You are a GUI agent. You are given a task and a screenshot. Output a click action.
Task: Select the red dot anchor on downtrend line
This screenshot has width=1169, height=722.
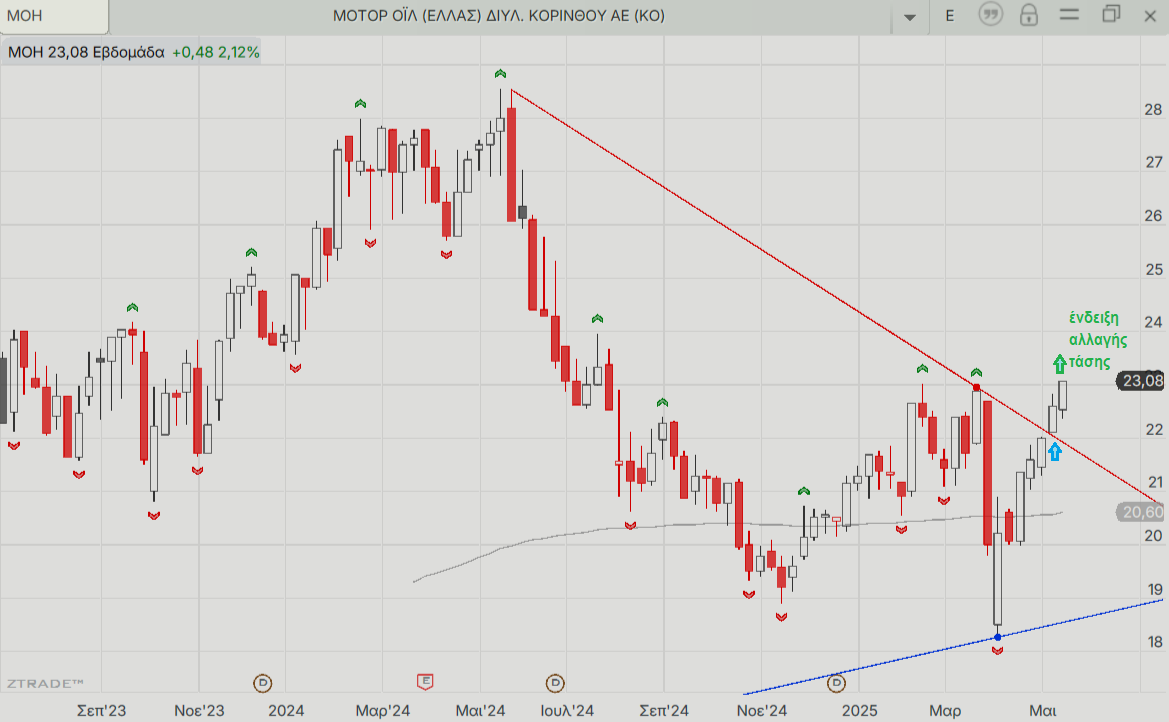click(976, 387)
